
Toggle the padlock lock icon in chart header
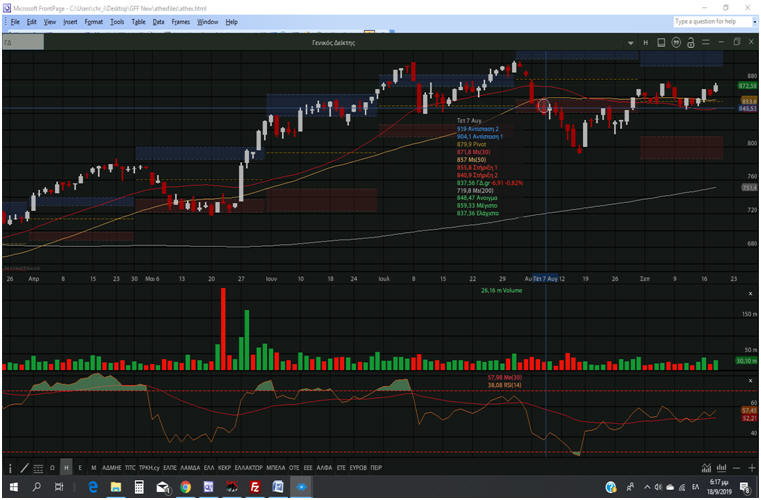tap(691, 43)
